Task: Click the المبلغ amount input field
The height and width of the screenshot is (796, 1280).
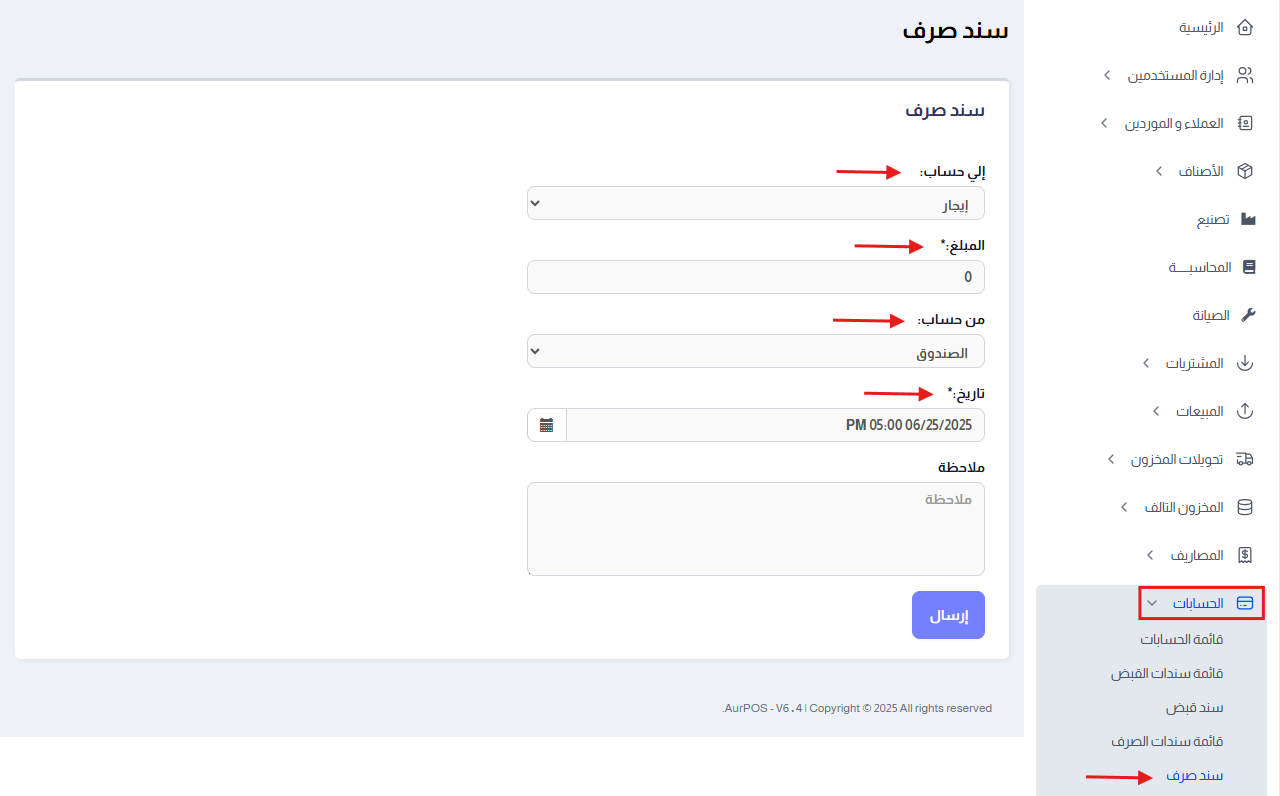Action: (756, 277)
